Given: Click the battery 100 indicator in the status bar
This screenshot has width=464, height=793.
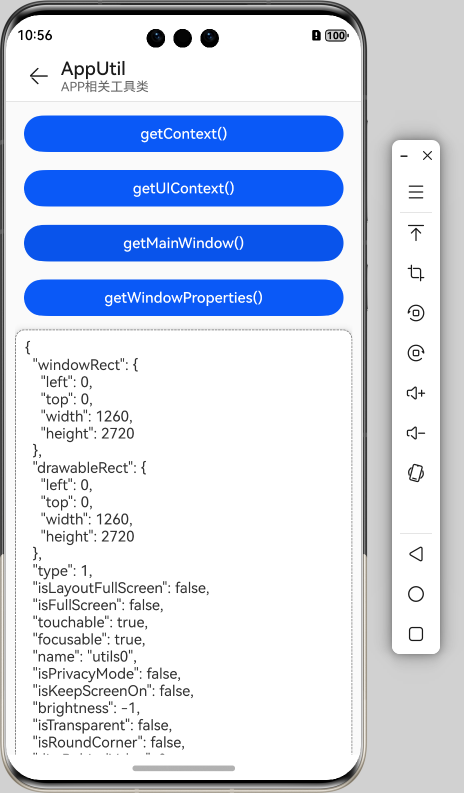Looking at the screenshot, I should pyautogui.click(x=336, y=35).
